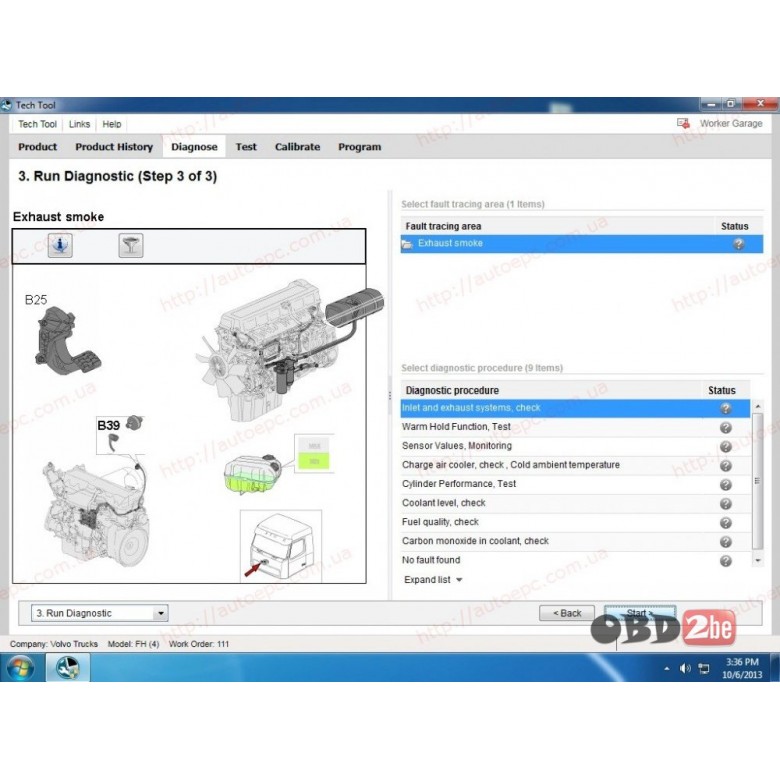This screenshot has width=780, height=780.
Task: Click the Fault tracing area column header
Action: [557, 226]
